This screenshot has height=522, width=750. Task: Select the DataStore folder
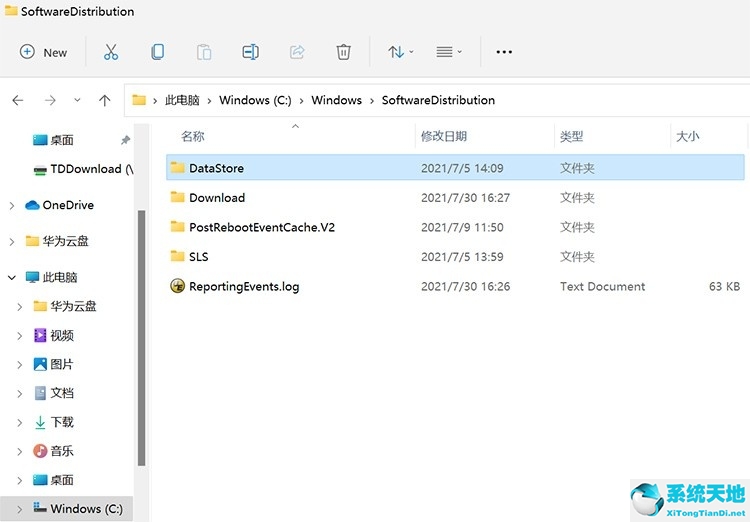coord(455,167)
